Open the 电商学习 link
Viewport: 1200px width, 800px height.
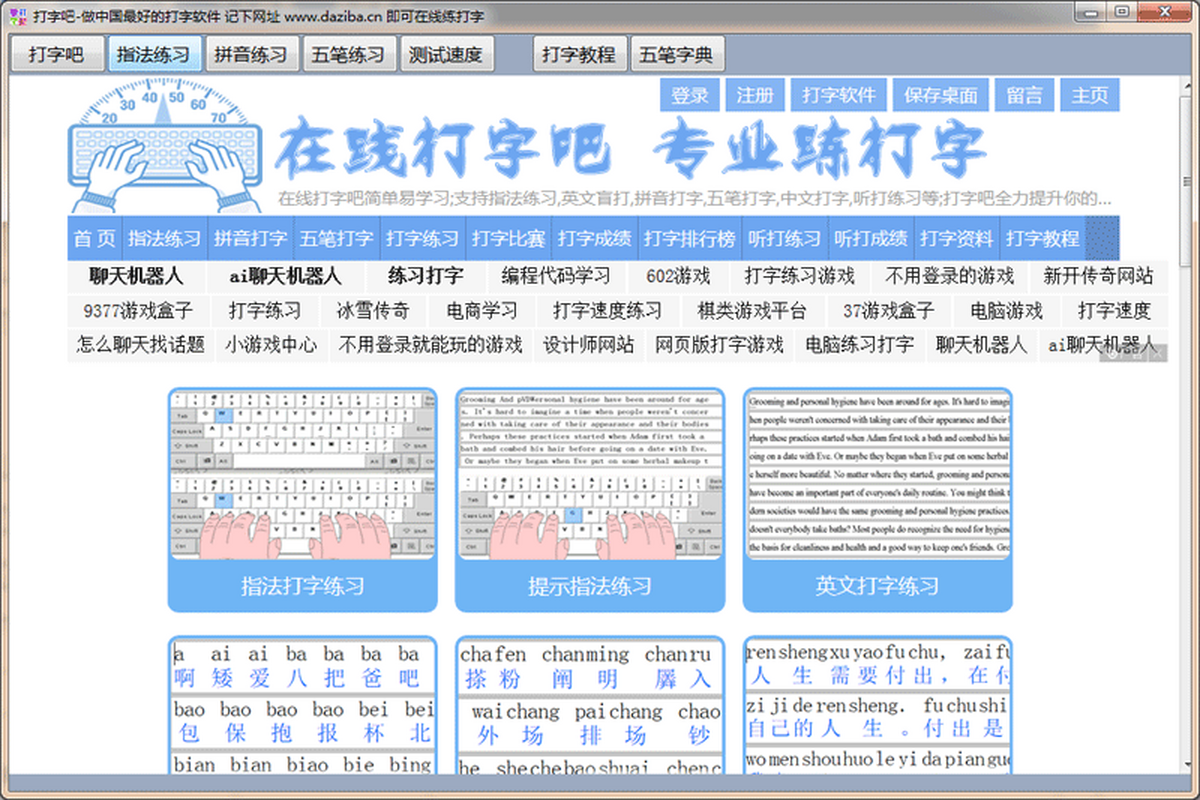point(482,311)
